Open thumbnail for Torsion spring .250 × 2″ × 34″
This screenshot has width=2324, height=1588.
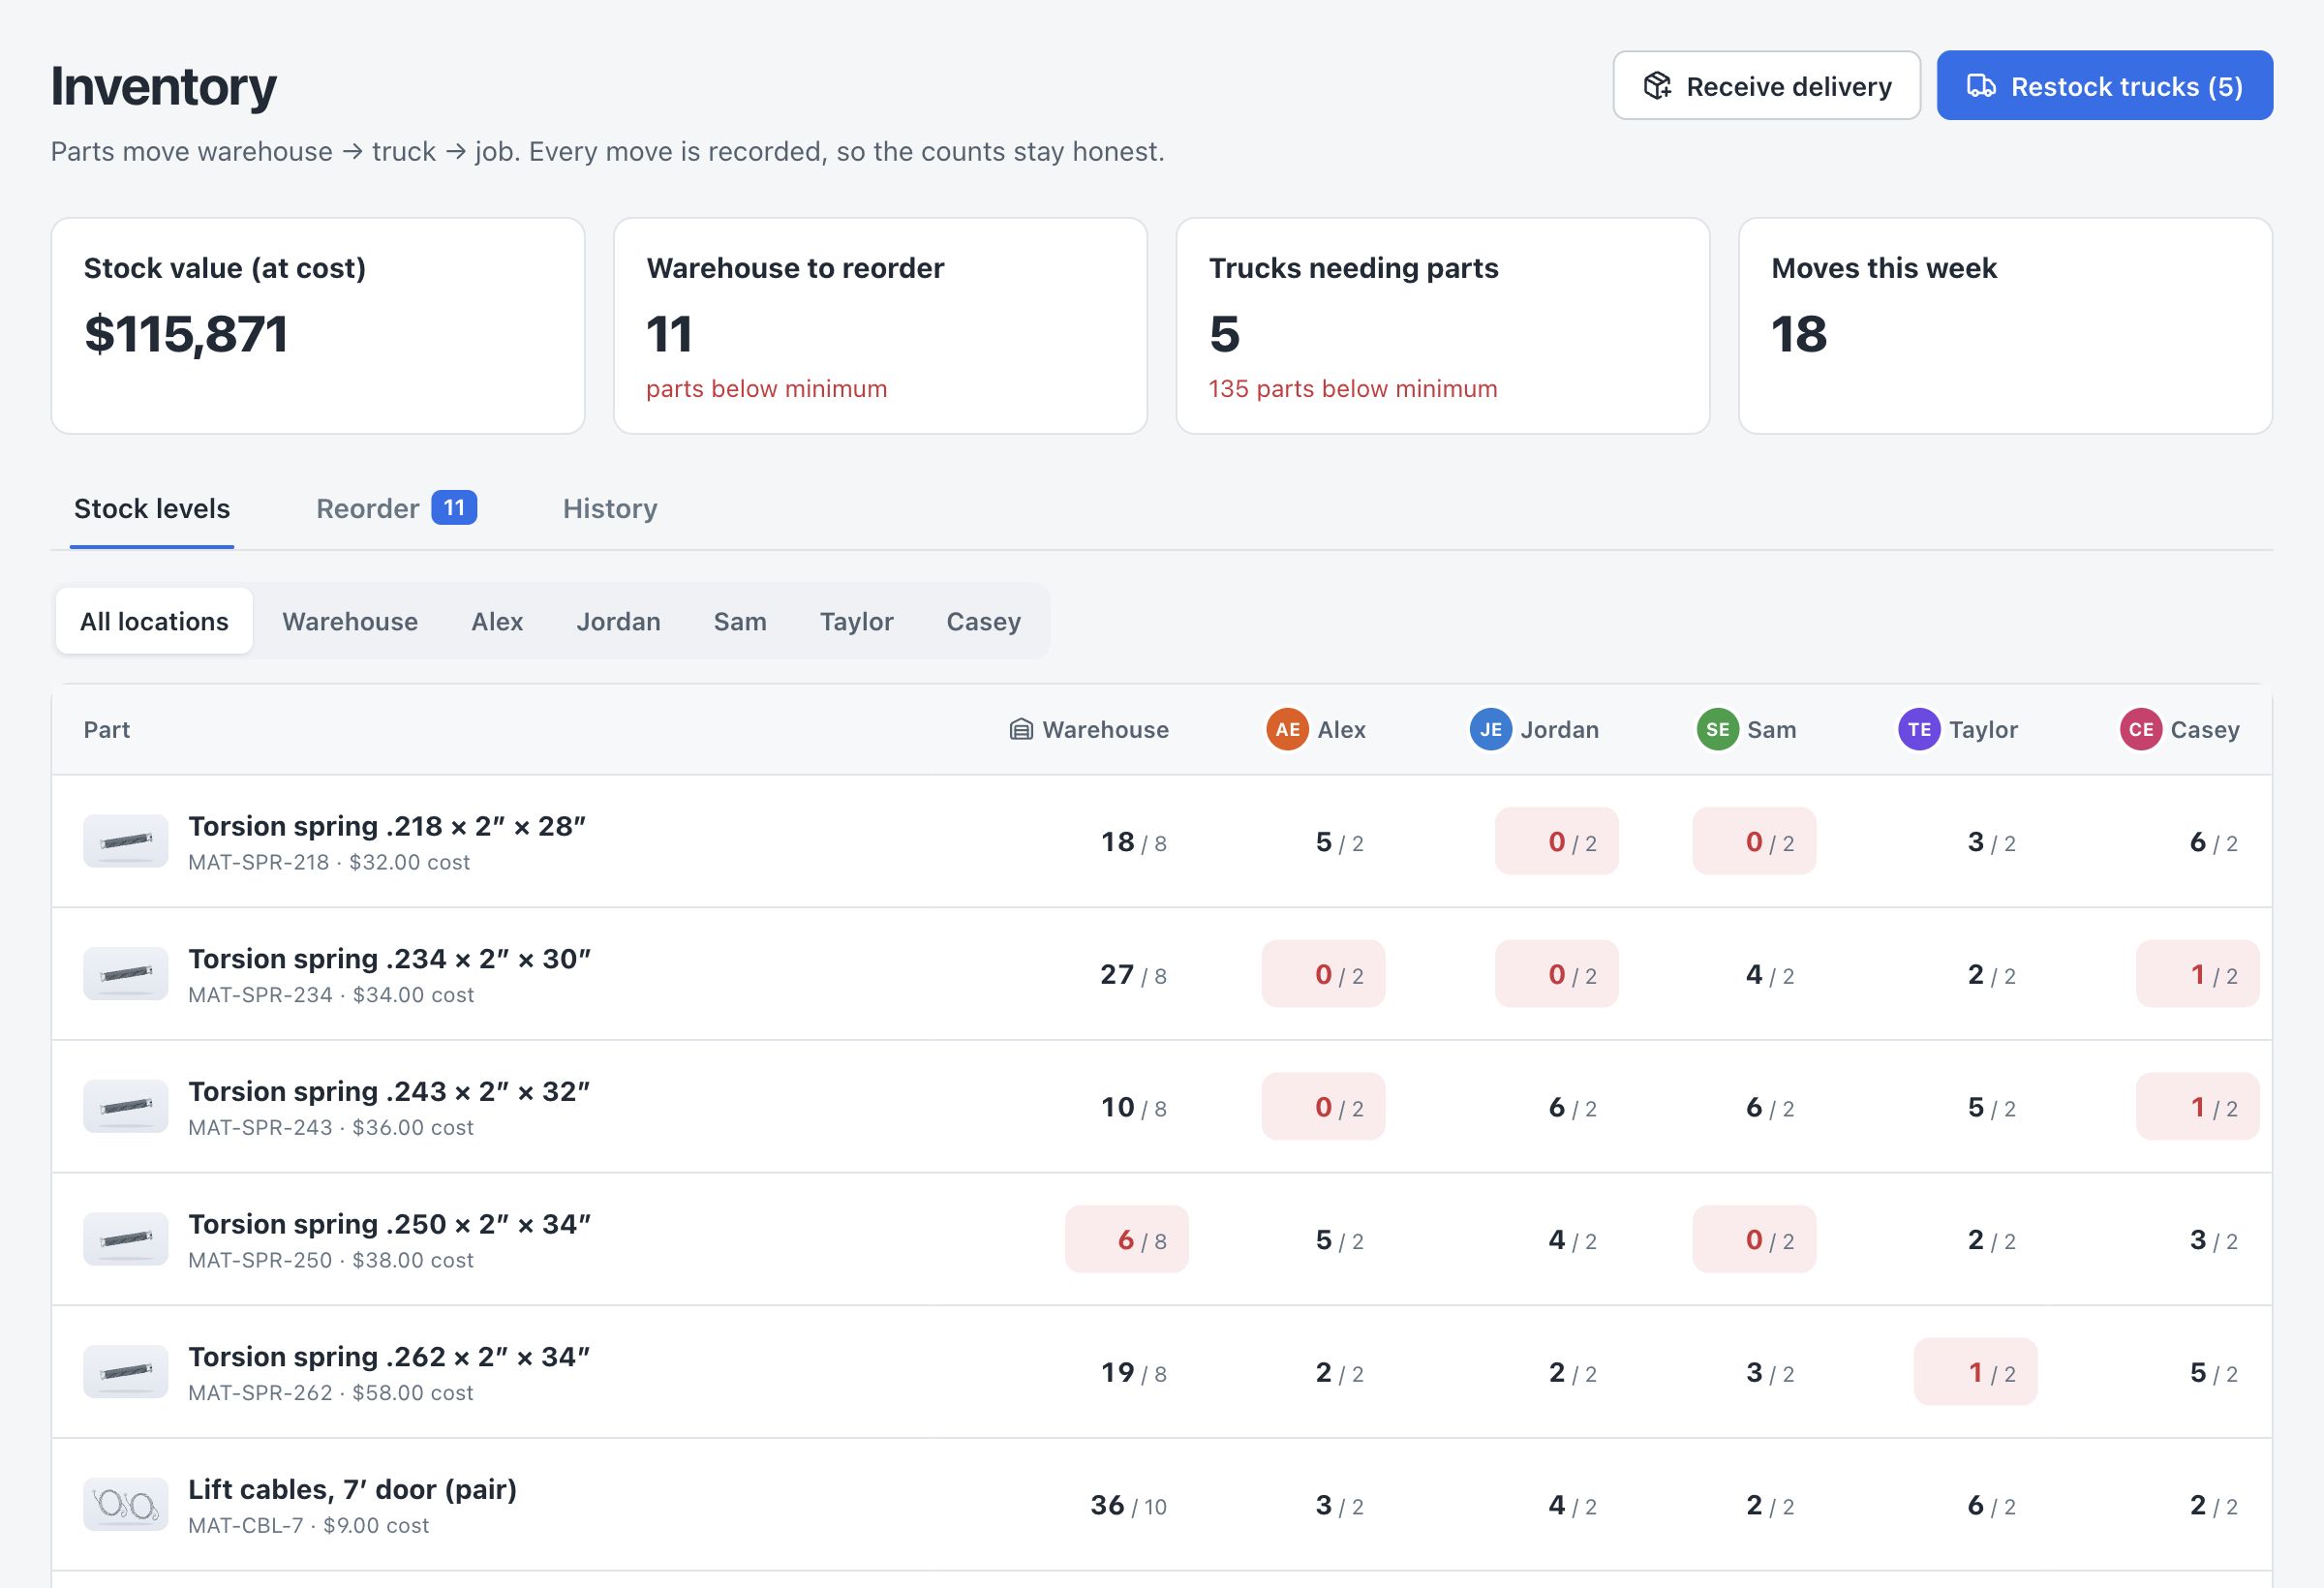(x=125, y=1239)
